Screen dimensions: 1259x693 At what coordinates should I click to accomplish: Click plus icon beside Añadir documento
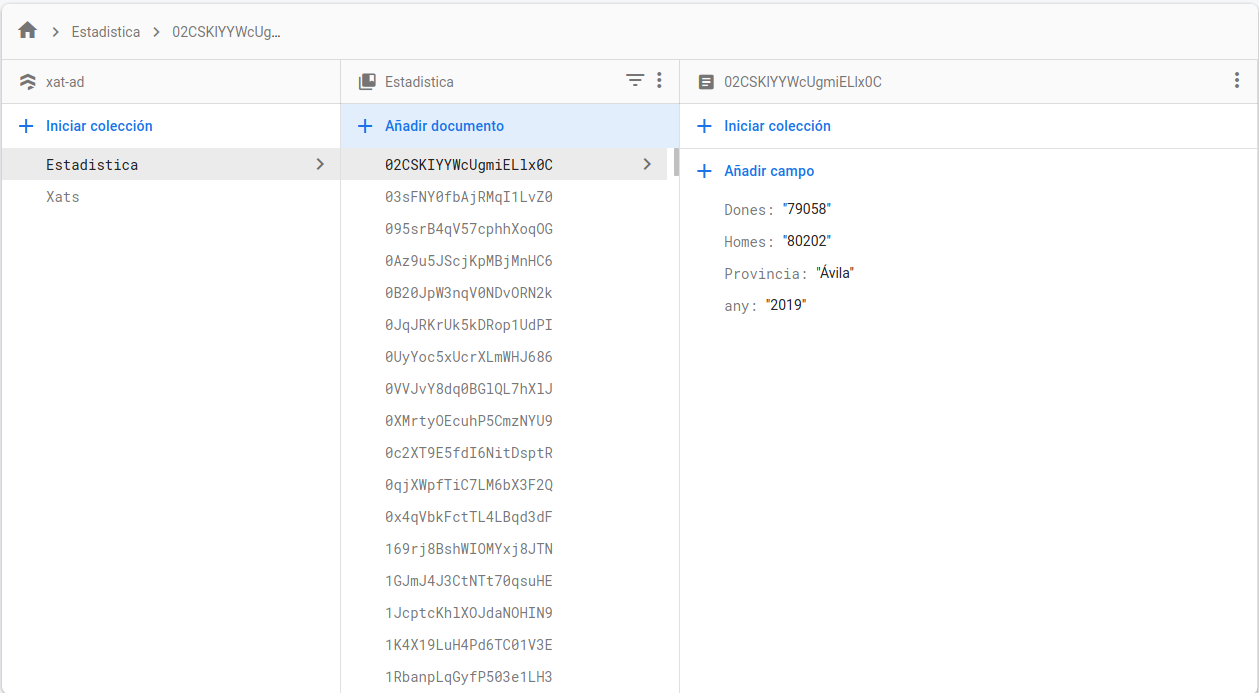point(366,126)
